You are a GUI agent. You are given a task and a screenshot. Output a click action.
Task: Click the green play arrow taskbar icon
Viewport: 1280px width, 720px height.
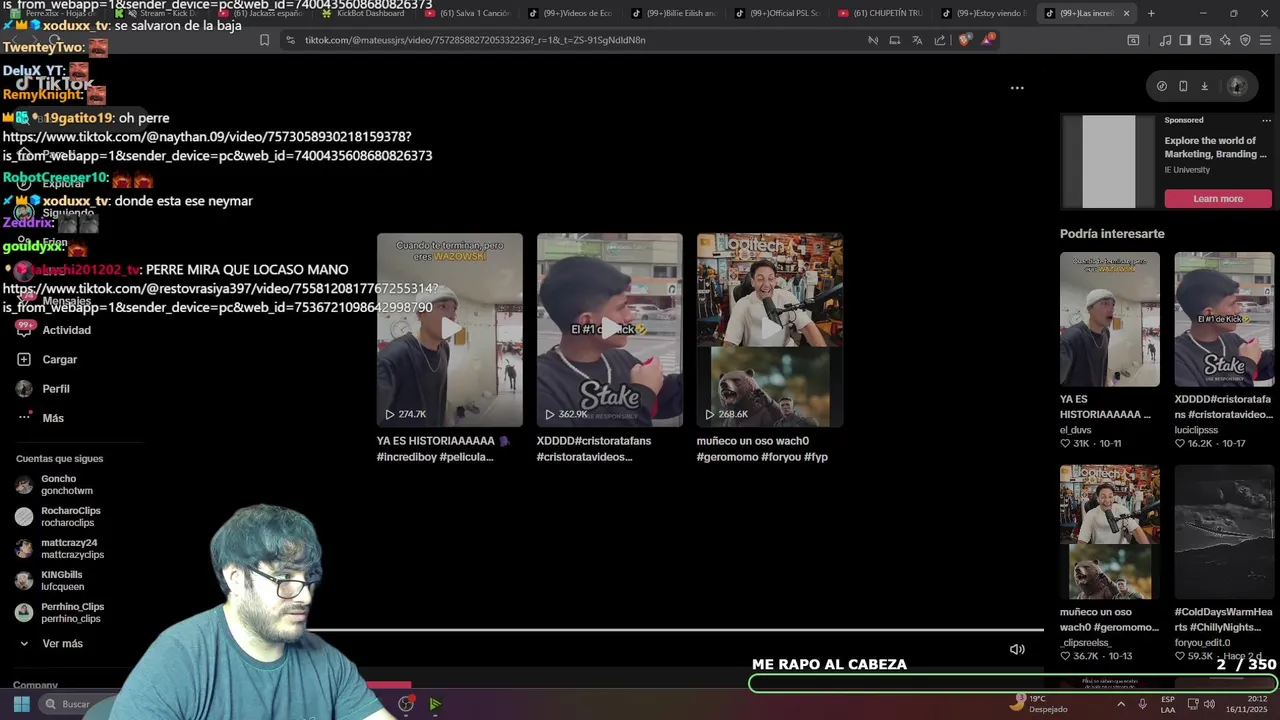[x=435, y=704]
